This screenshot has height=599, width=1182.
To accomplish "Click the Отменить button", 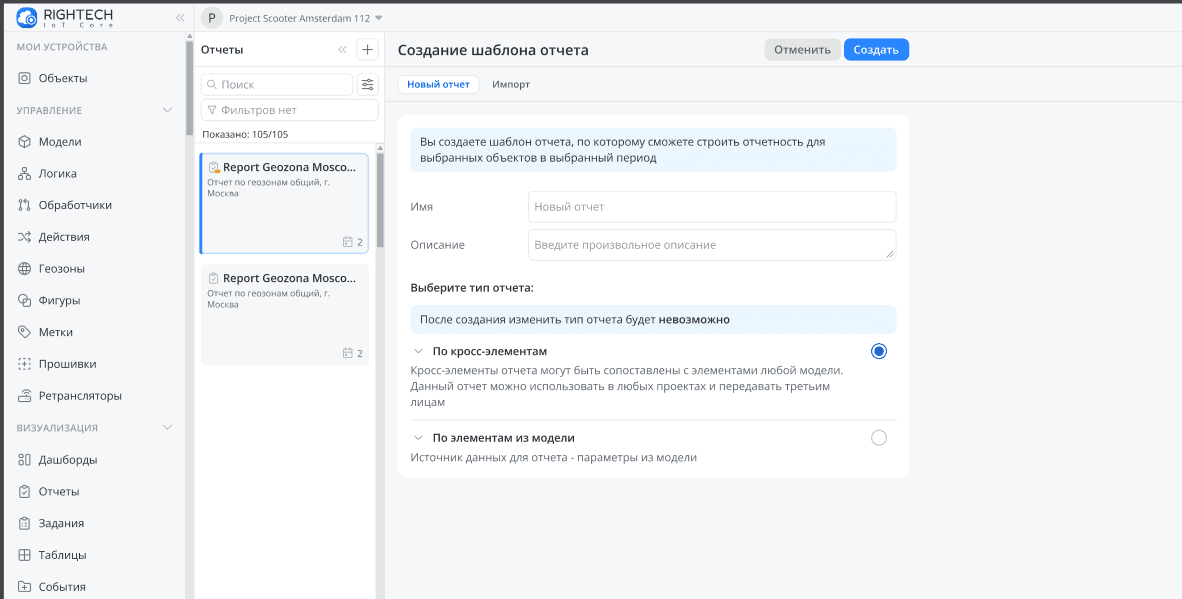I will click(802, 50).
